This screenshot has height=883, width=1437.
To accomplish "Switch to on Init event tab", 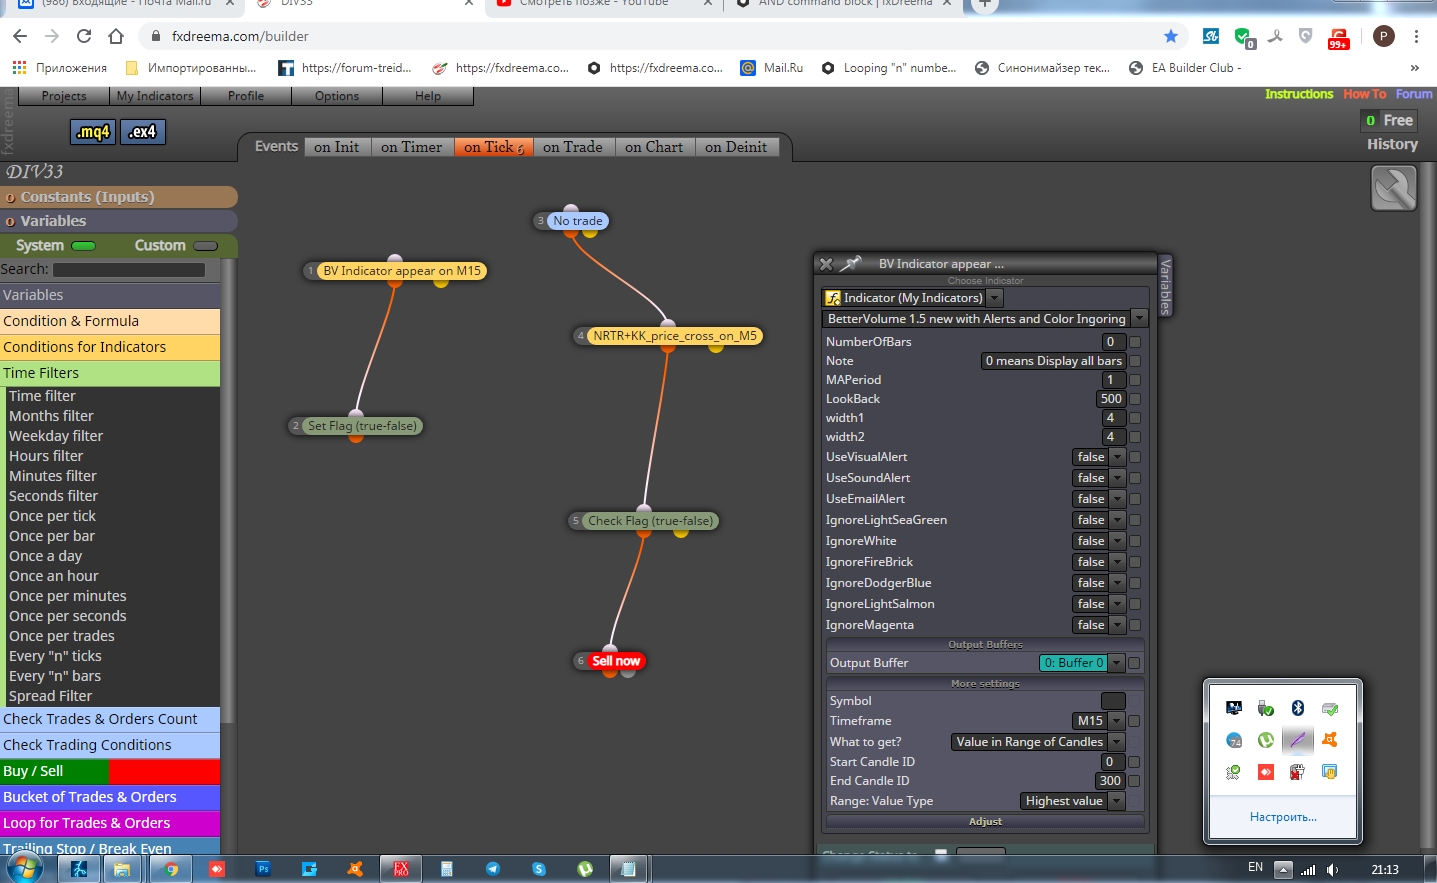I will point(336,147).
